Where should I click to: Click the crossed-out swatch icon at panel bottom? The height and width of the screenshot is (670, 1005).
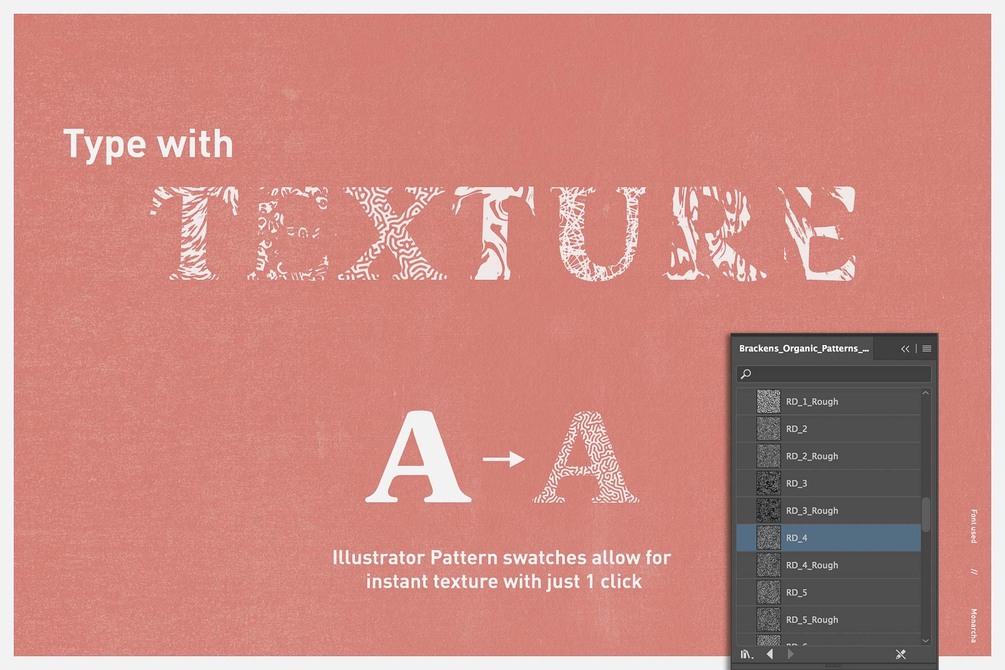pos(901,654)
